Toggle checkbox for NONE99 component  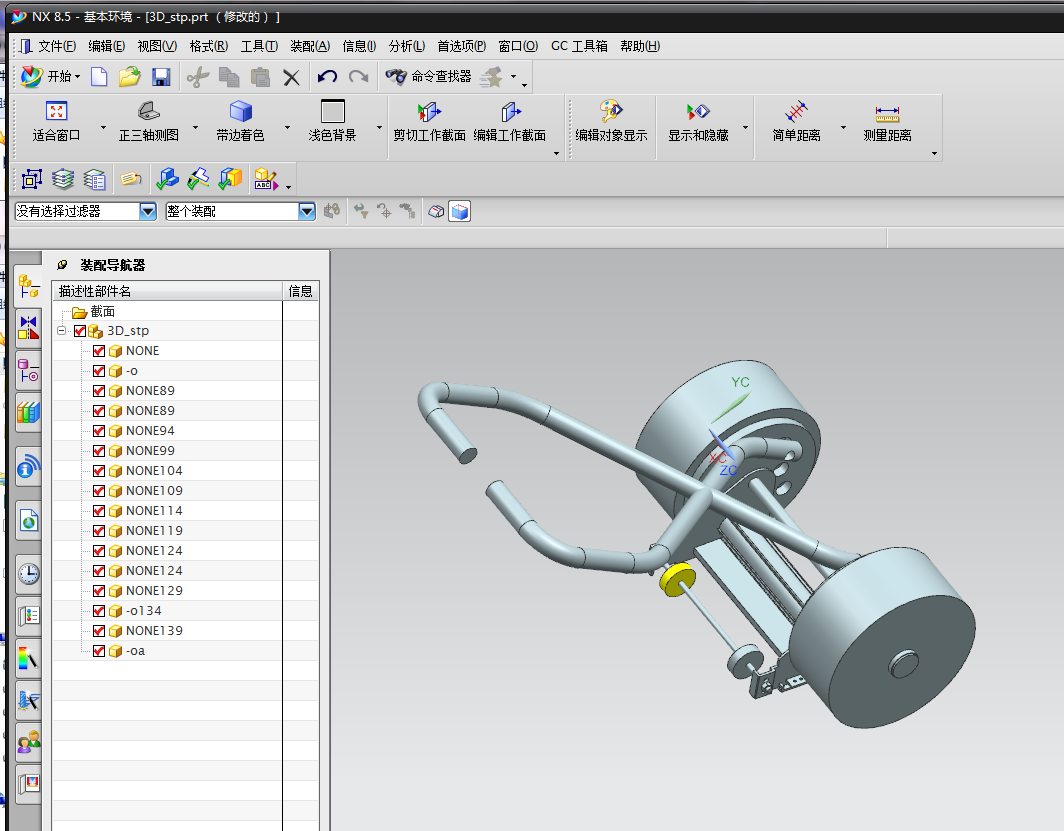pos(99,451)
